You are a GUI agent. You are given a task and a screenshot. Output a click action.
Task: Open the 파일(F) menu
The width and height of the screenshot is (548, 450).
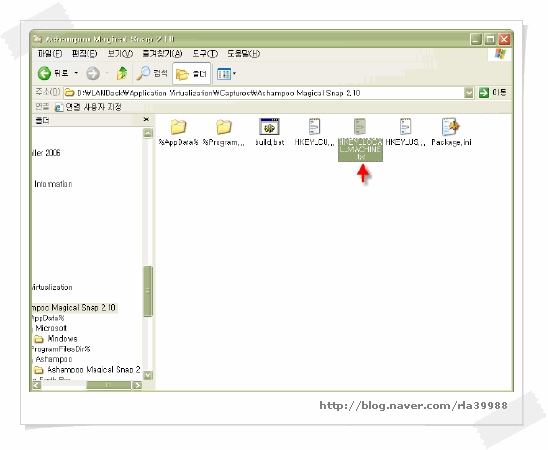pyautogui.click(x=50, y=54)
